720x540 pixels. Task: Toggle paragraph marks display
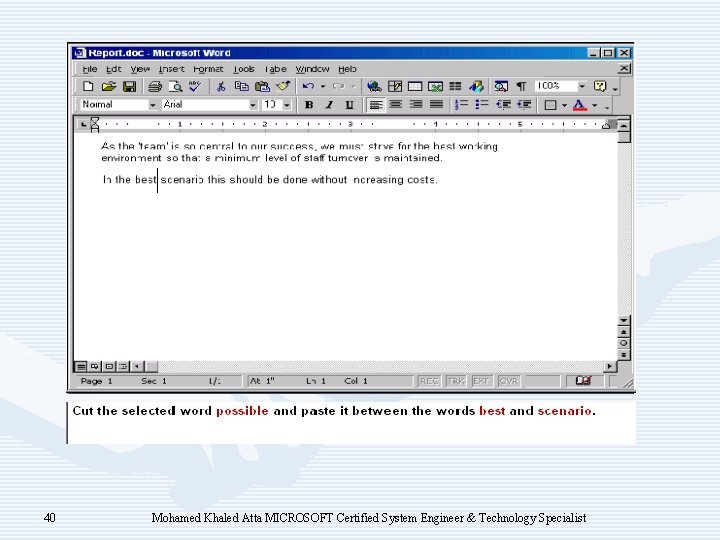click(521, 86)
